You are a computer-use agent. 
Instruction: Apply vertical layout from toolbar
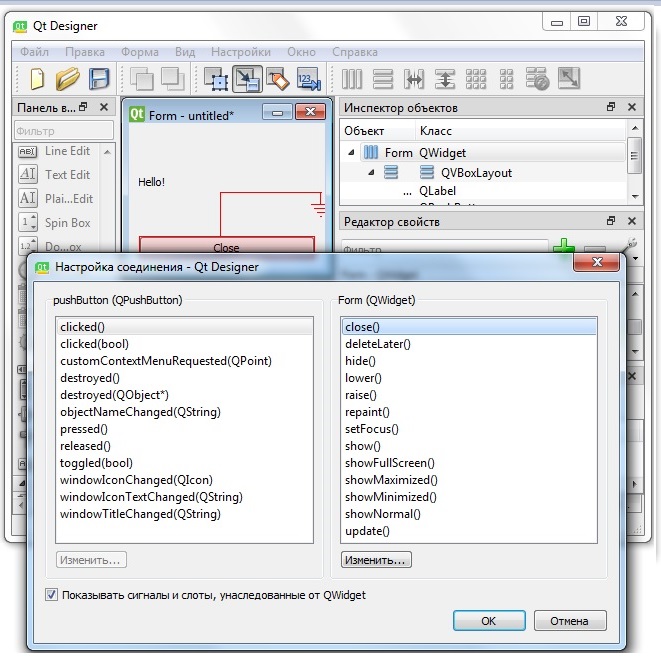point(383,79)
